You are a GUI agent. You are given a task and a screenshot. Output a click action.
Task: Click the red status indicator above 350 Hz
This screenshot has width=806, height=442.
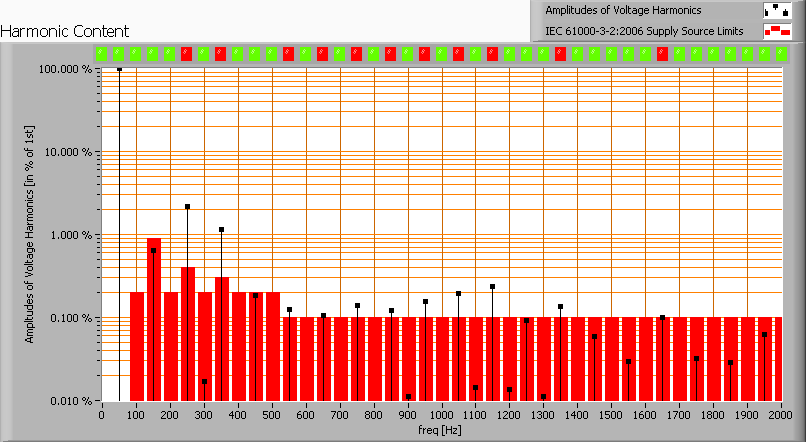pos(220,53)
